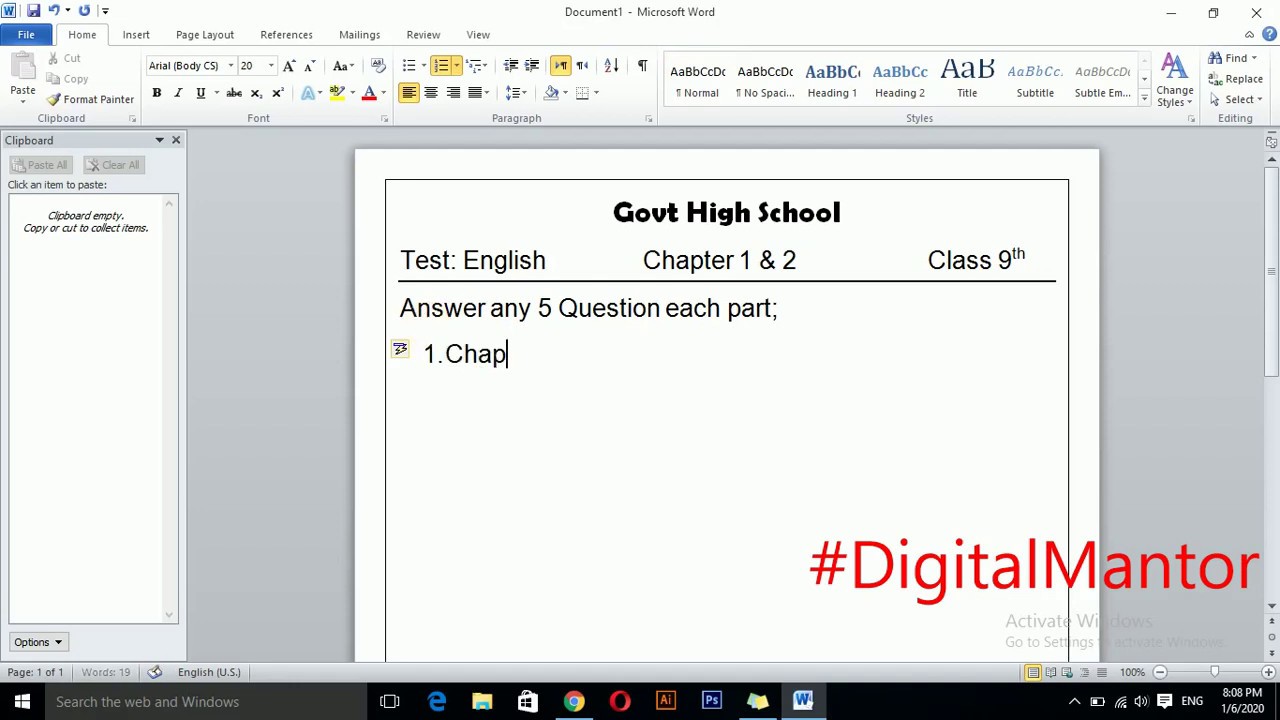1280x720 pixels.
Task: Open Photoshop from taskbar
Action: (711, 702)
